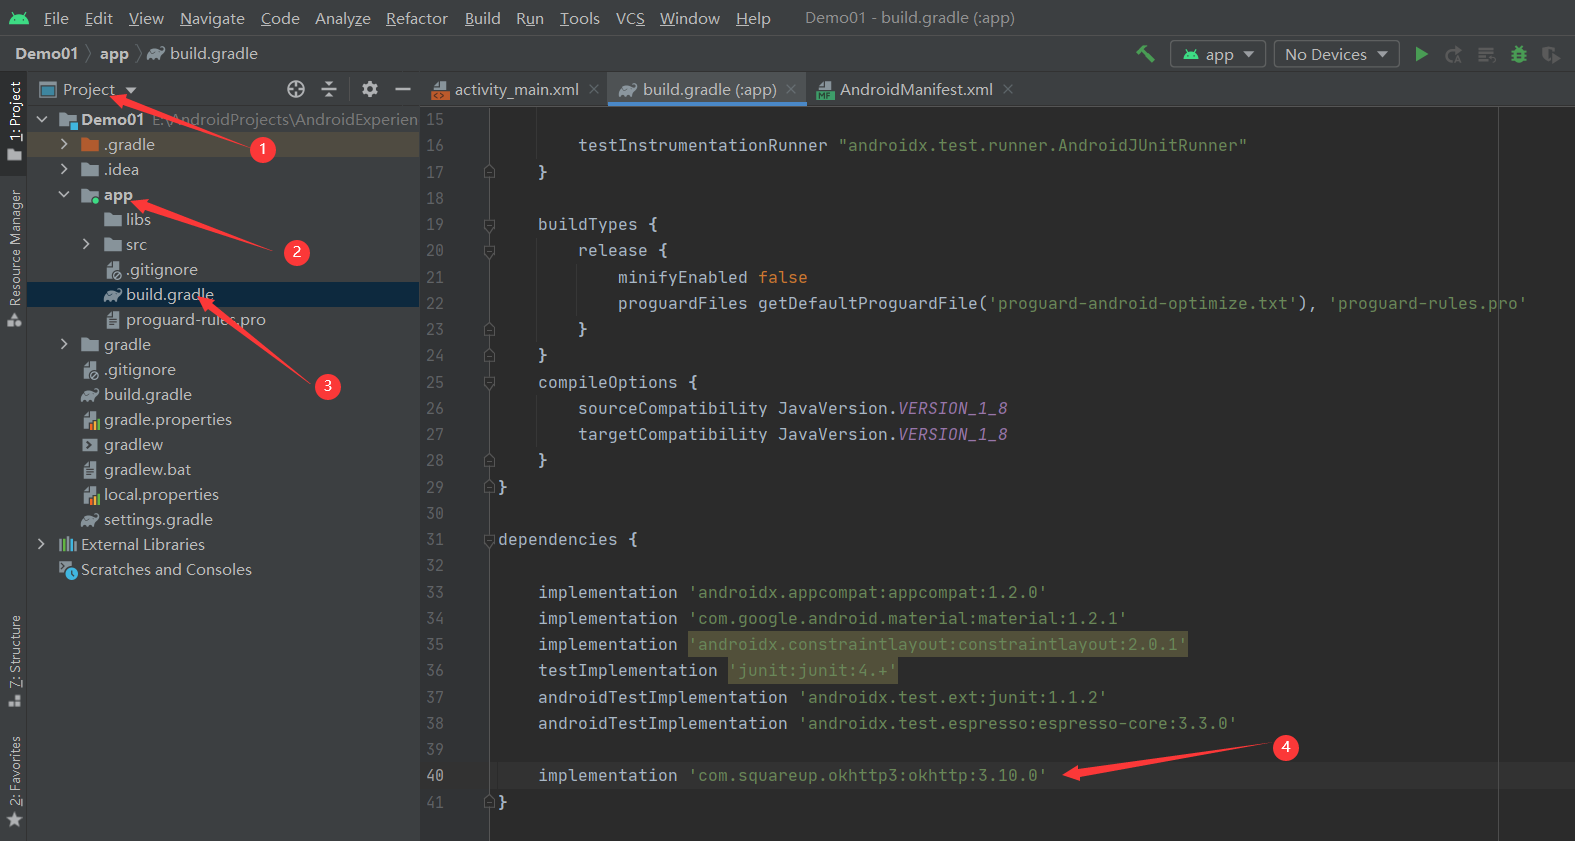
Task: Open the Build menu
Action: click(482, 18)
